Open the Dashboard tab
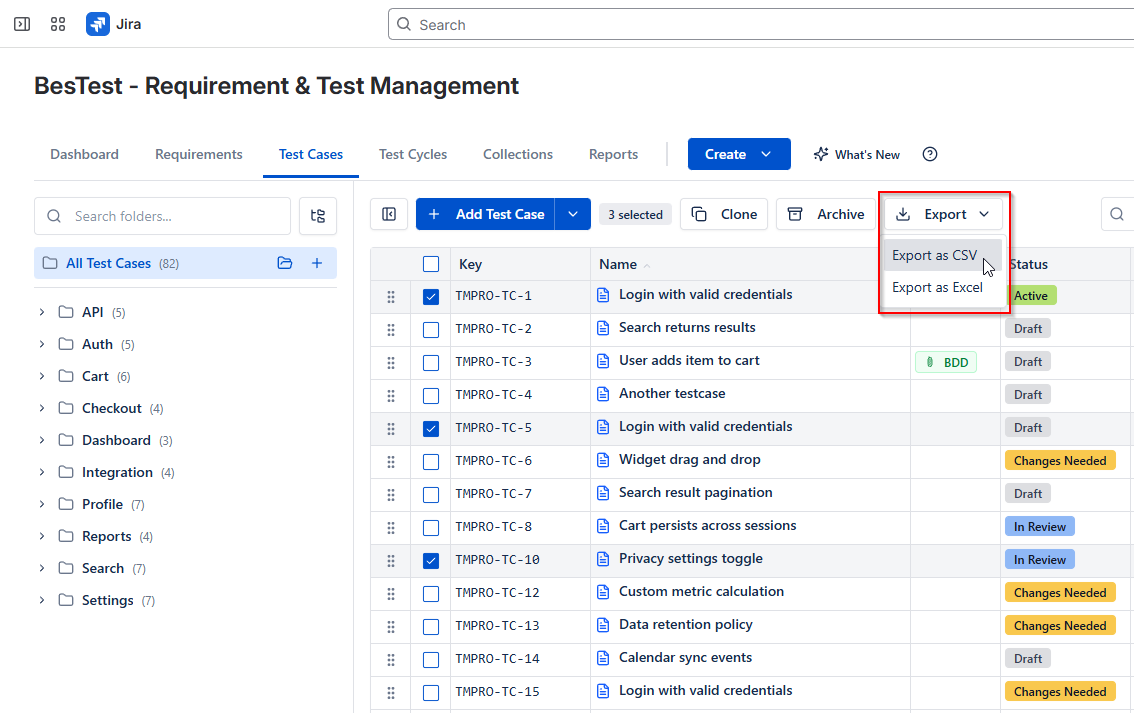Viewport: 1134px width, 713px height. (x=85, y=154)
